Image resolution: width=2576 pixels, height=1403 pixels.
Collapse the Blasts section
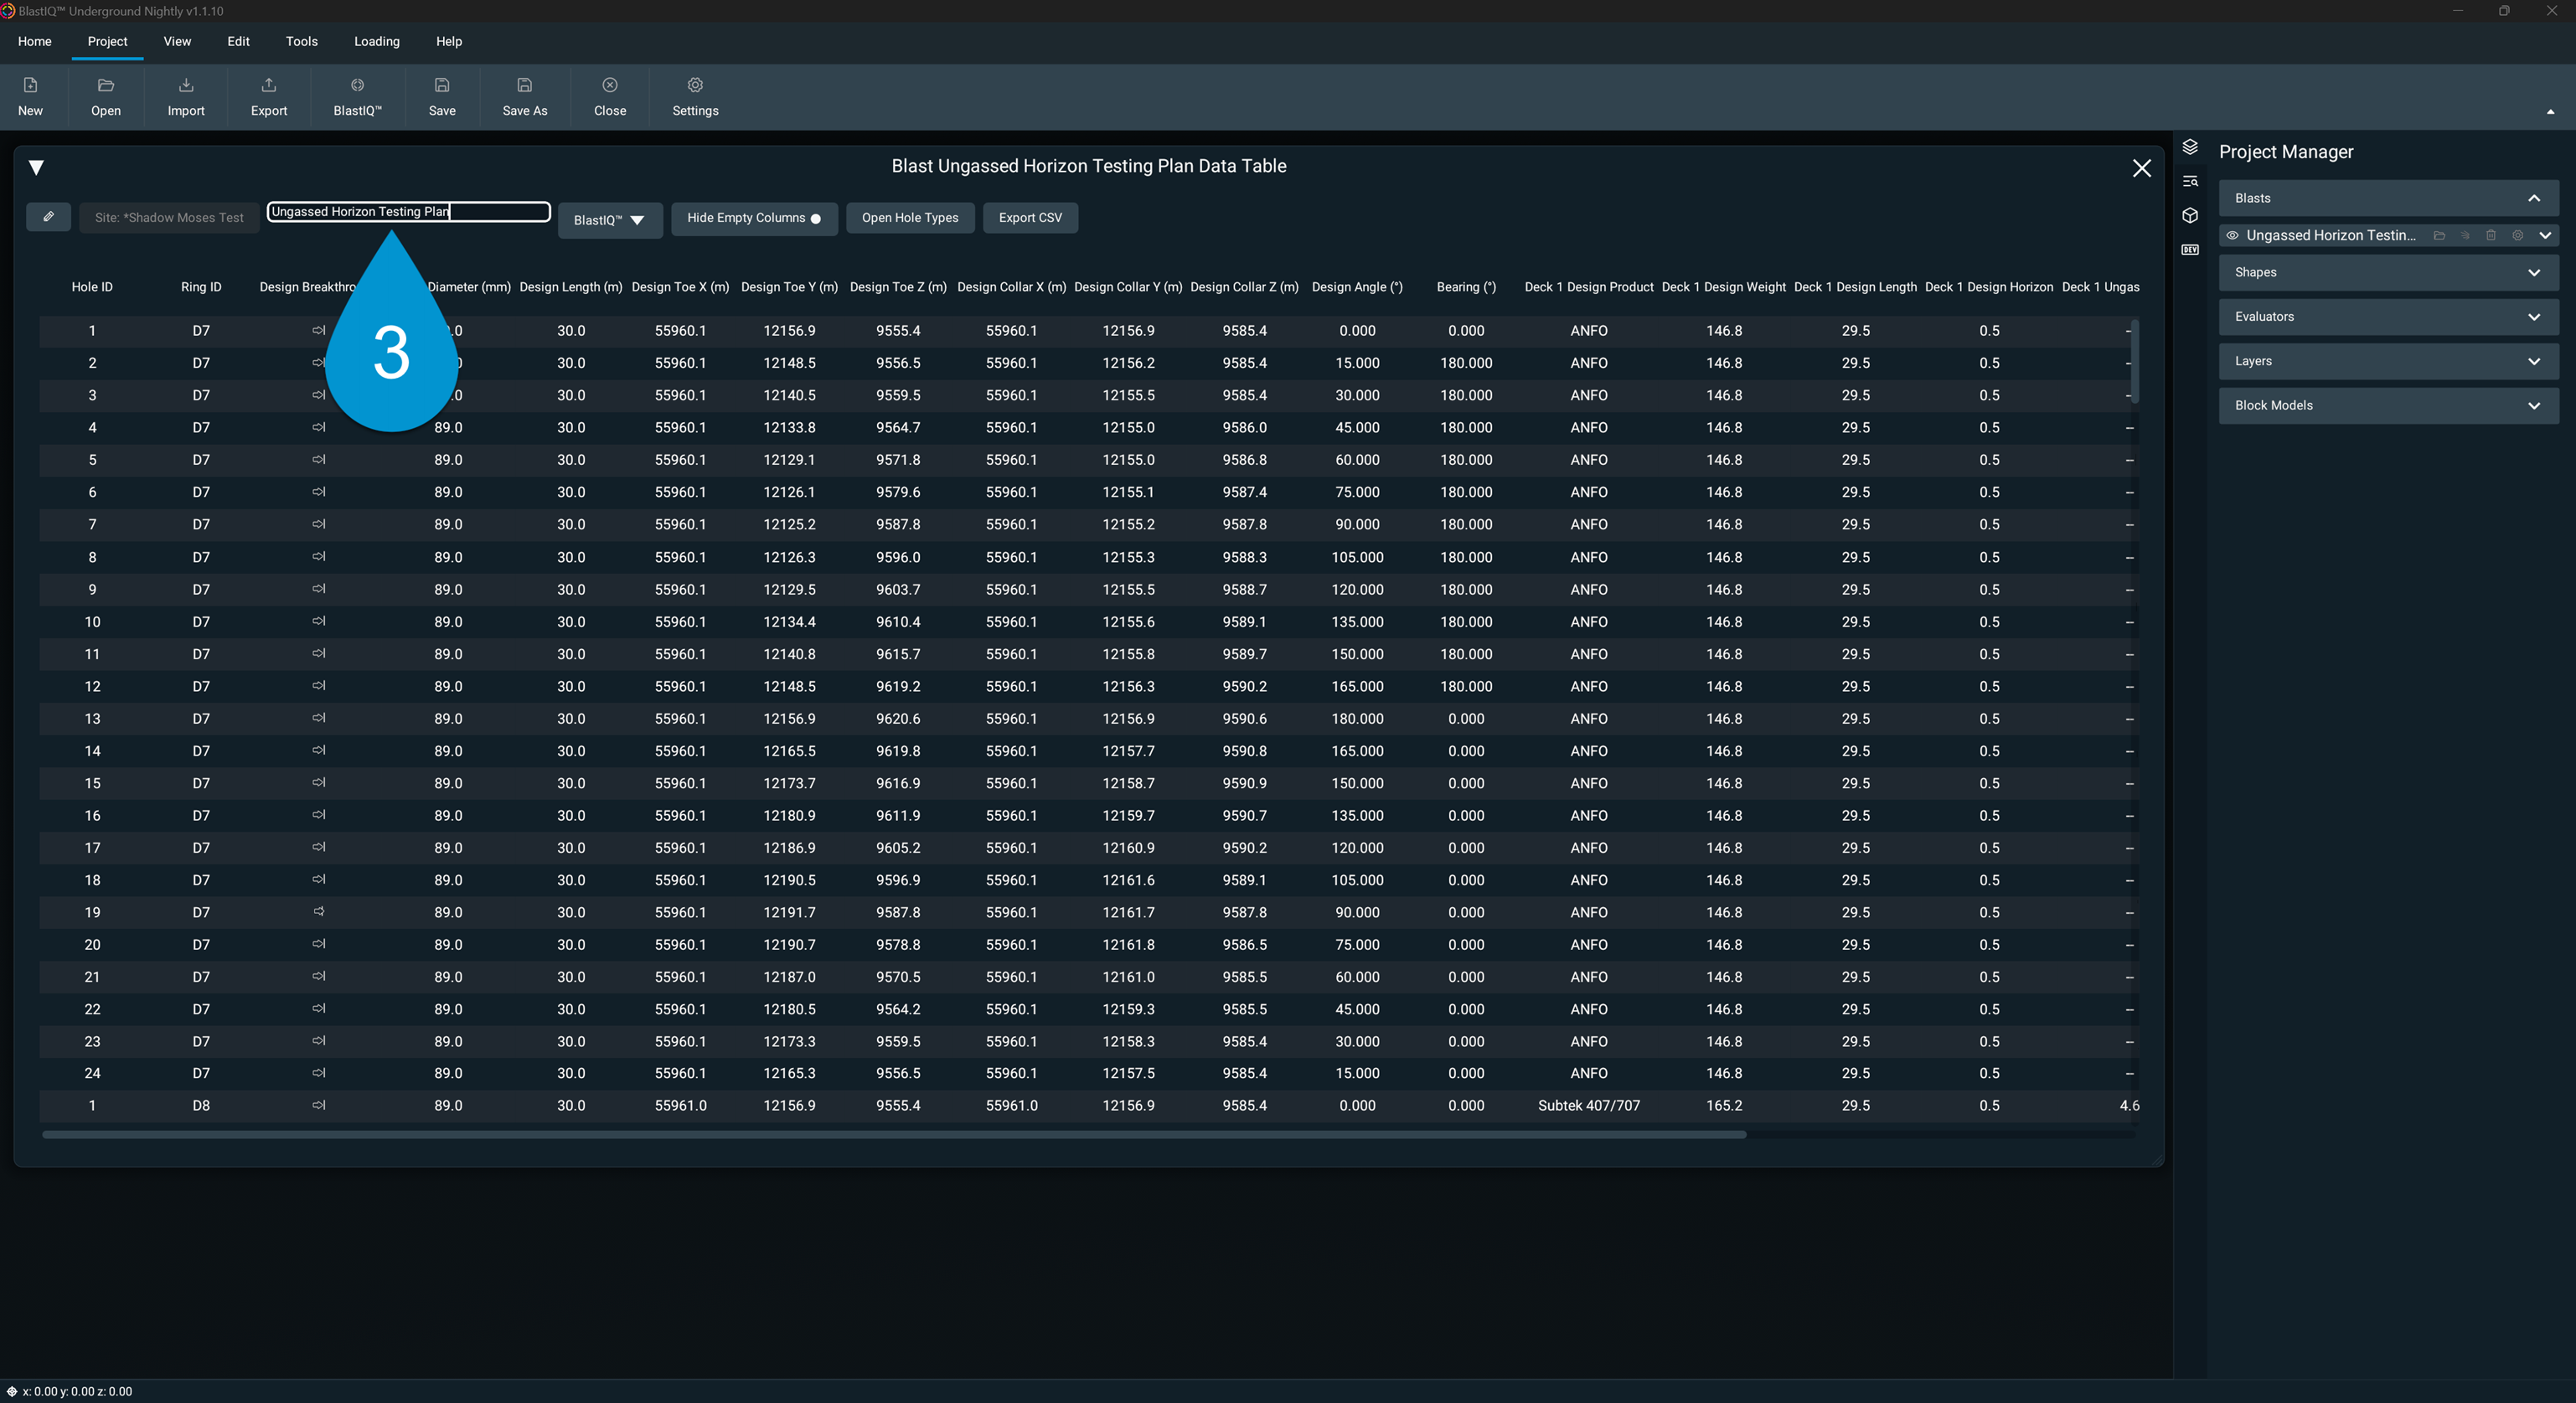tap(2534, 198)
